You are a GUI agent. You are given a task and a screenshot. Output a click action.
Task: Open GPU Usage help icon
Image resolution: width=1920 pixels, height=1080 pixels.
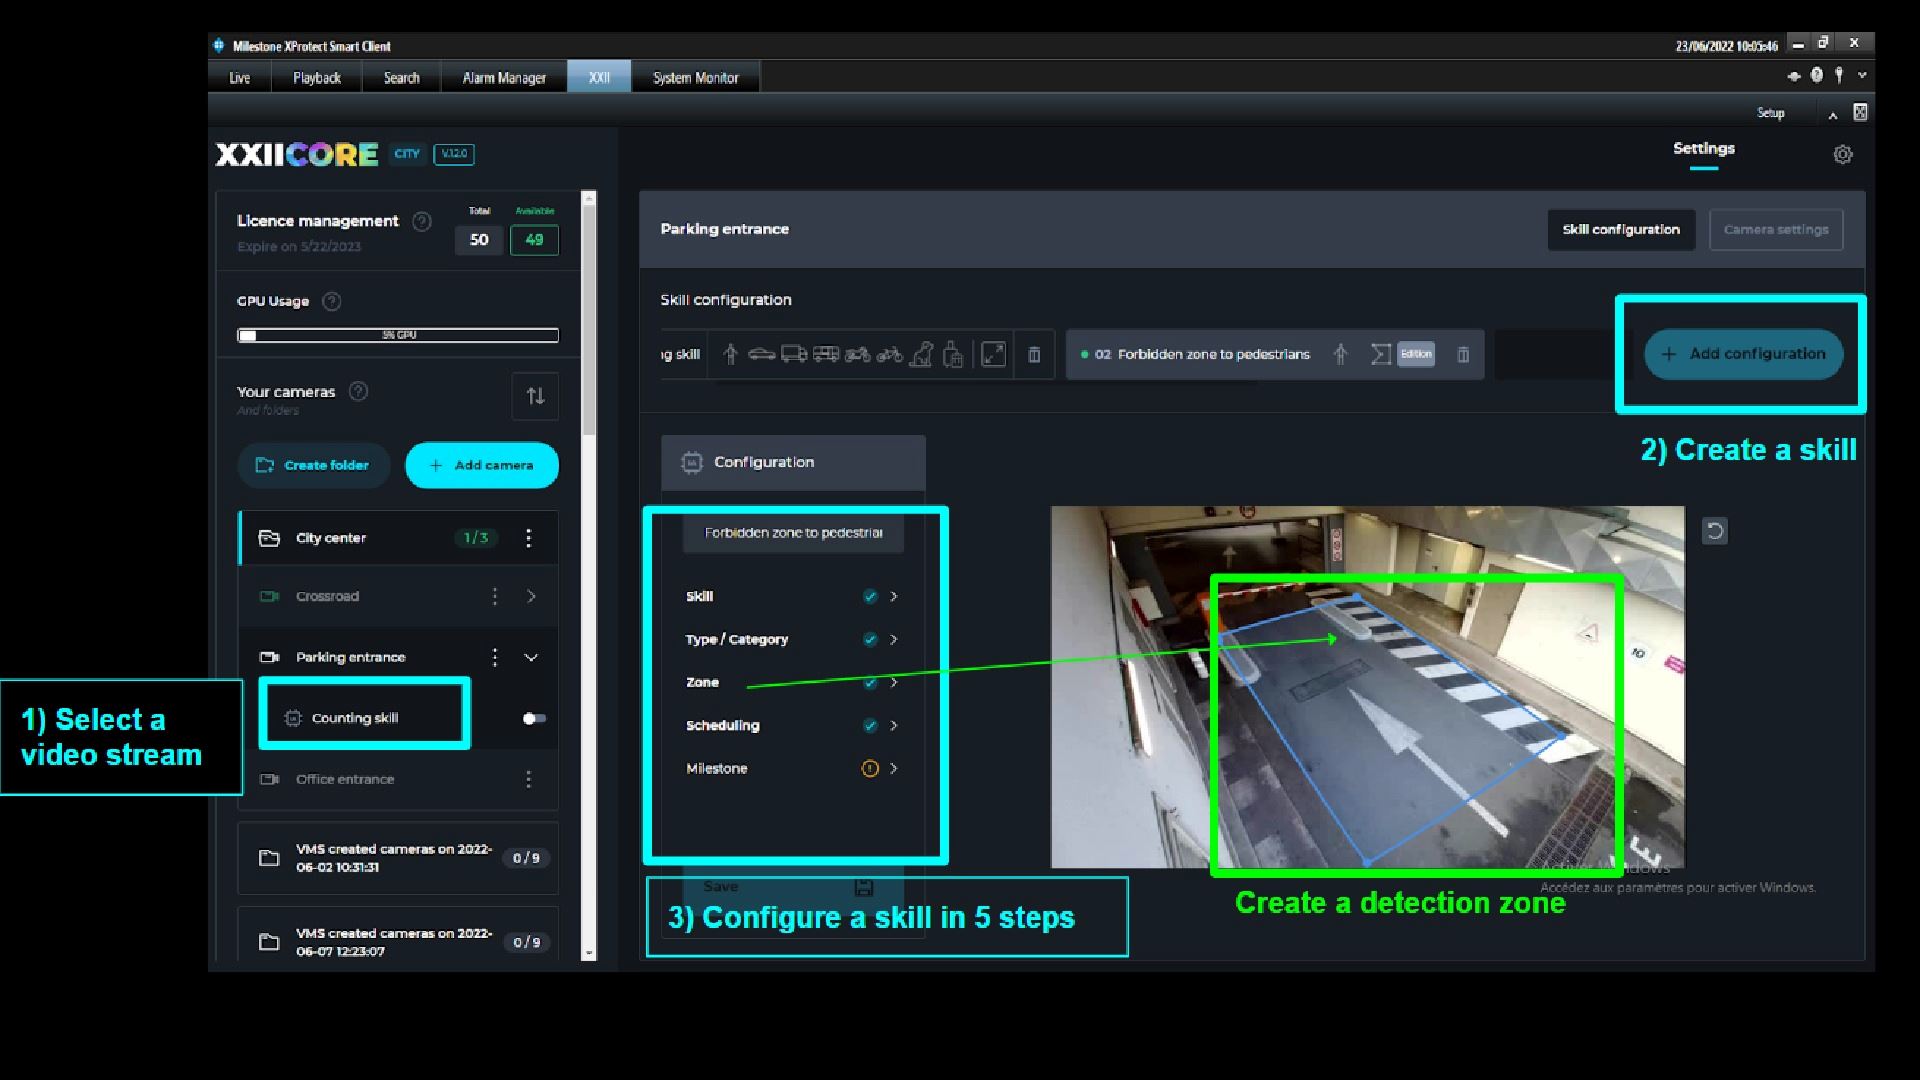[x=332, y=301]
